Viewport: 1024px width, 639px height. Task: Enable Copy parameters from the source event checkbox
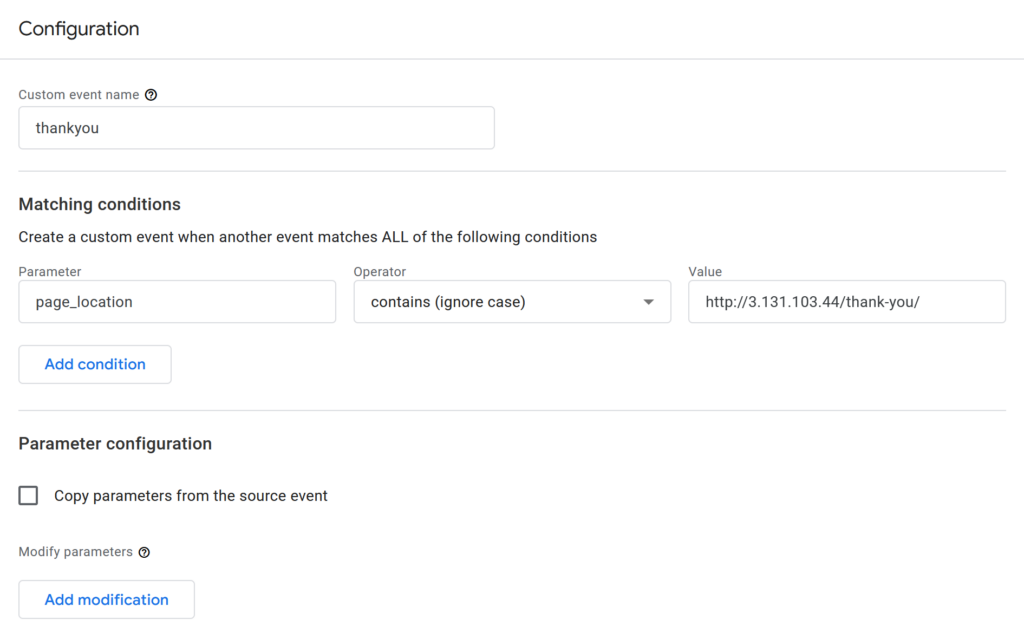pos(29,496)
